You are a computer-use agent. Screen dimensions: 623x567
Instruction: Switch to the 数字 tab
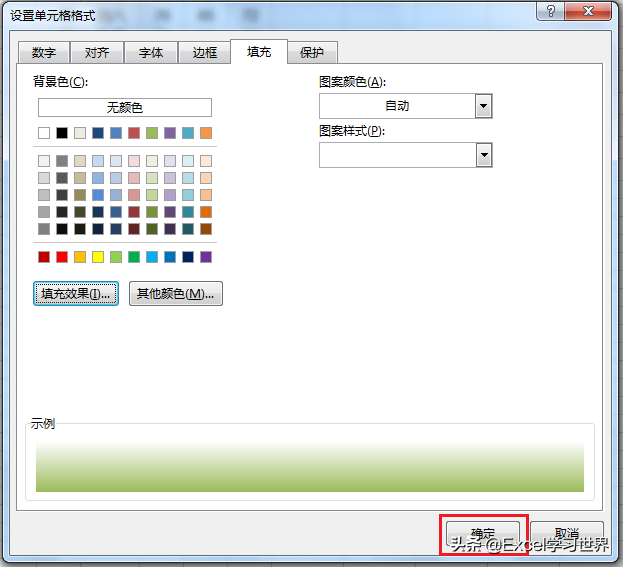point(44,52)
